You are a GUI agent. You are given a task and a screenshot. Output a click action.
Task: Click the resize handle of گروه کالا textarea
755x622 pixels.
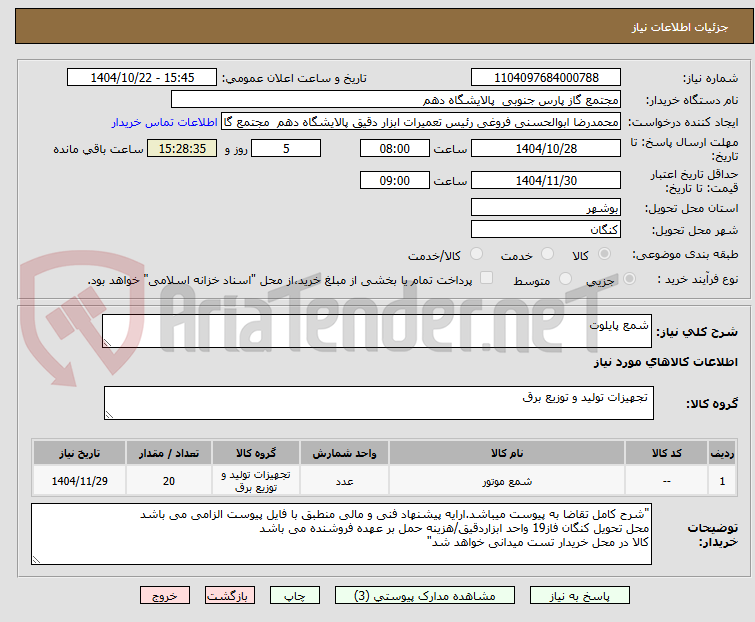(109, 415)
